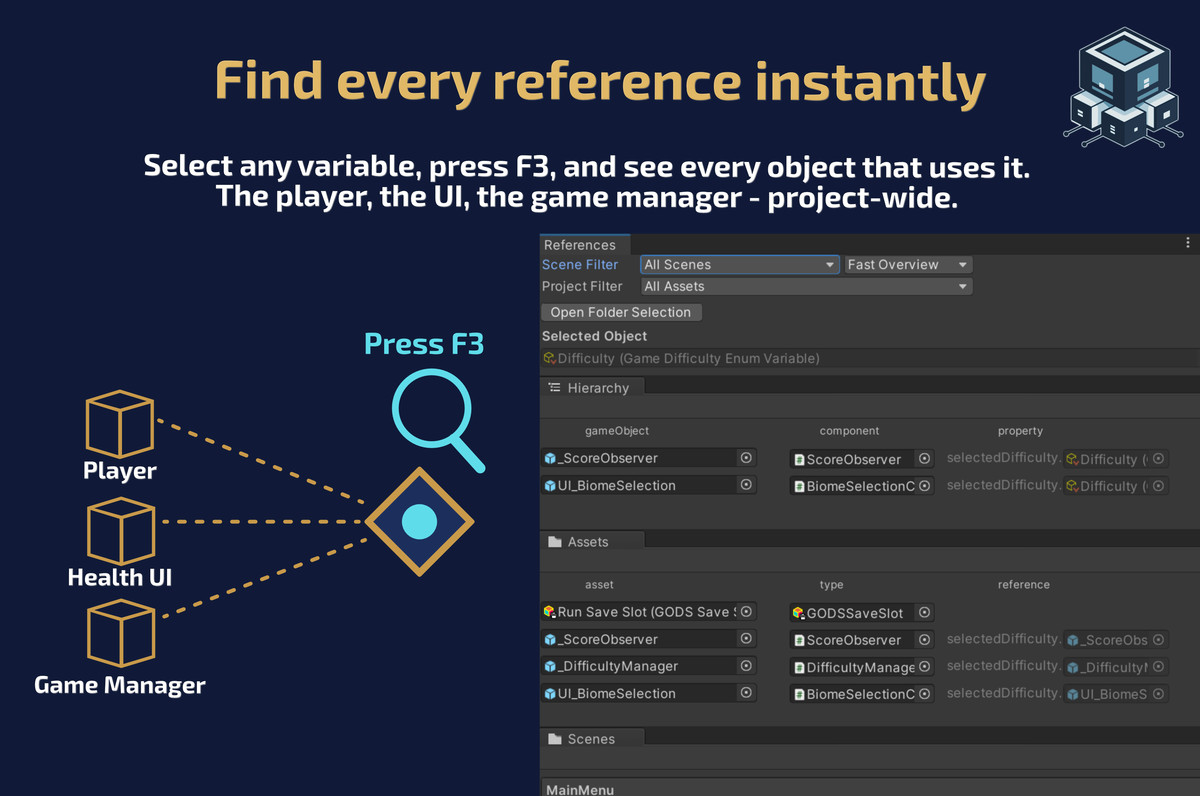1200x796 pixels.
Task: Click object picker beside ScoreObserver type in Assets section
Action: (x=925, y=640)
